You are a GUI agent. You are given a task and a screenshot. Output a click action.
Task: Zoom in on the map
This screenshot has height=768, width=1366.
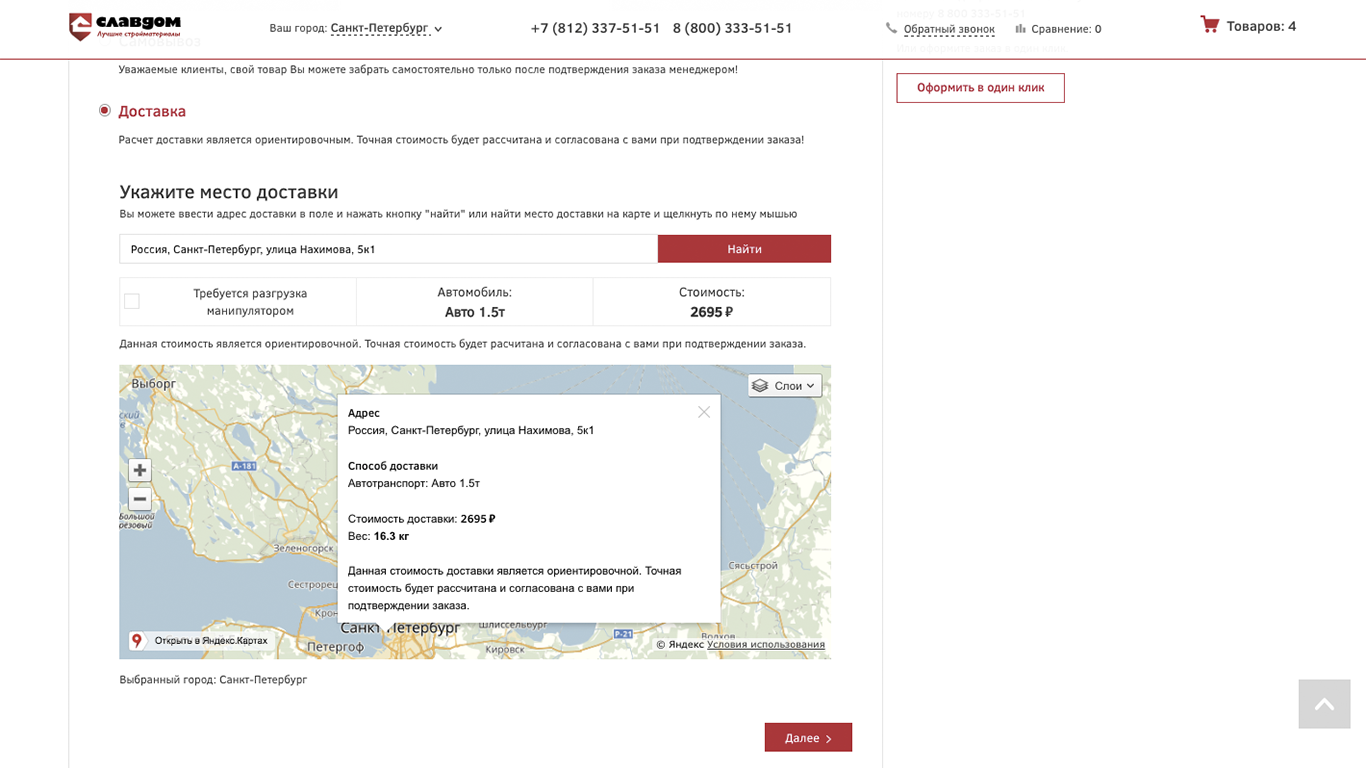coord(140,470)
